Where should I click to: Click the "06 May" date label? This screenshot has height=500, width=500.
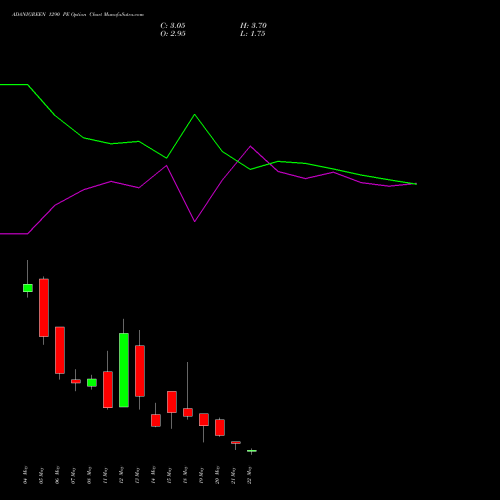[58, 475]
